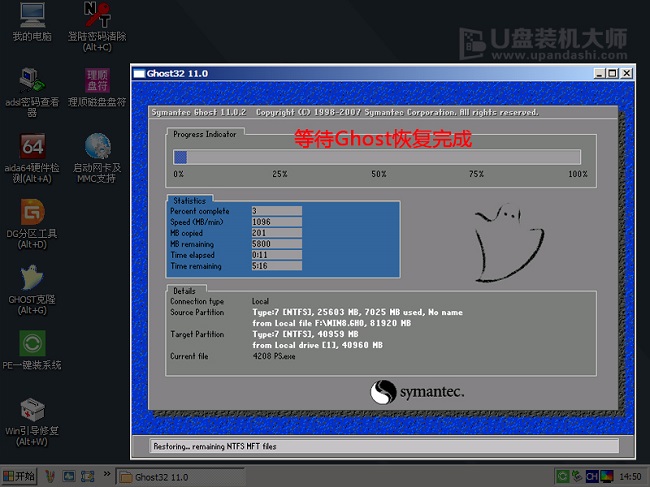Click the Ghost32 11.0 window title bar

click(x=350, y=74)
